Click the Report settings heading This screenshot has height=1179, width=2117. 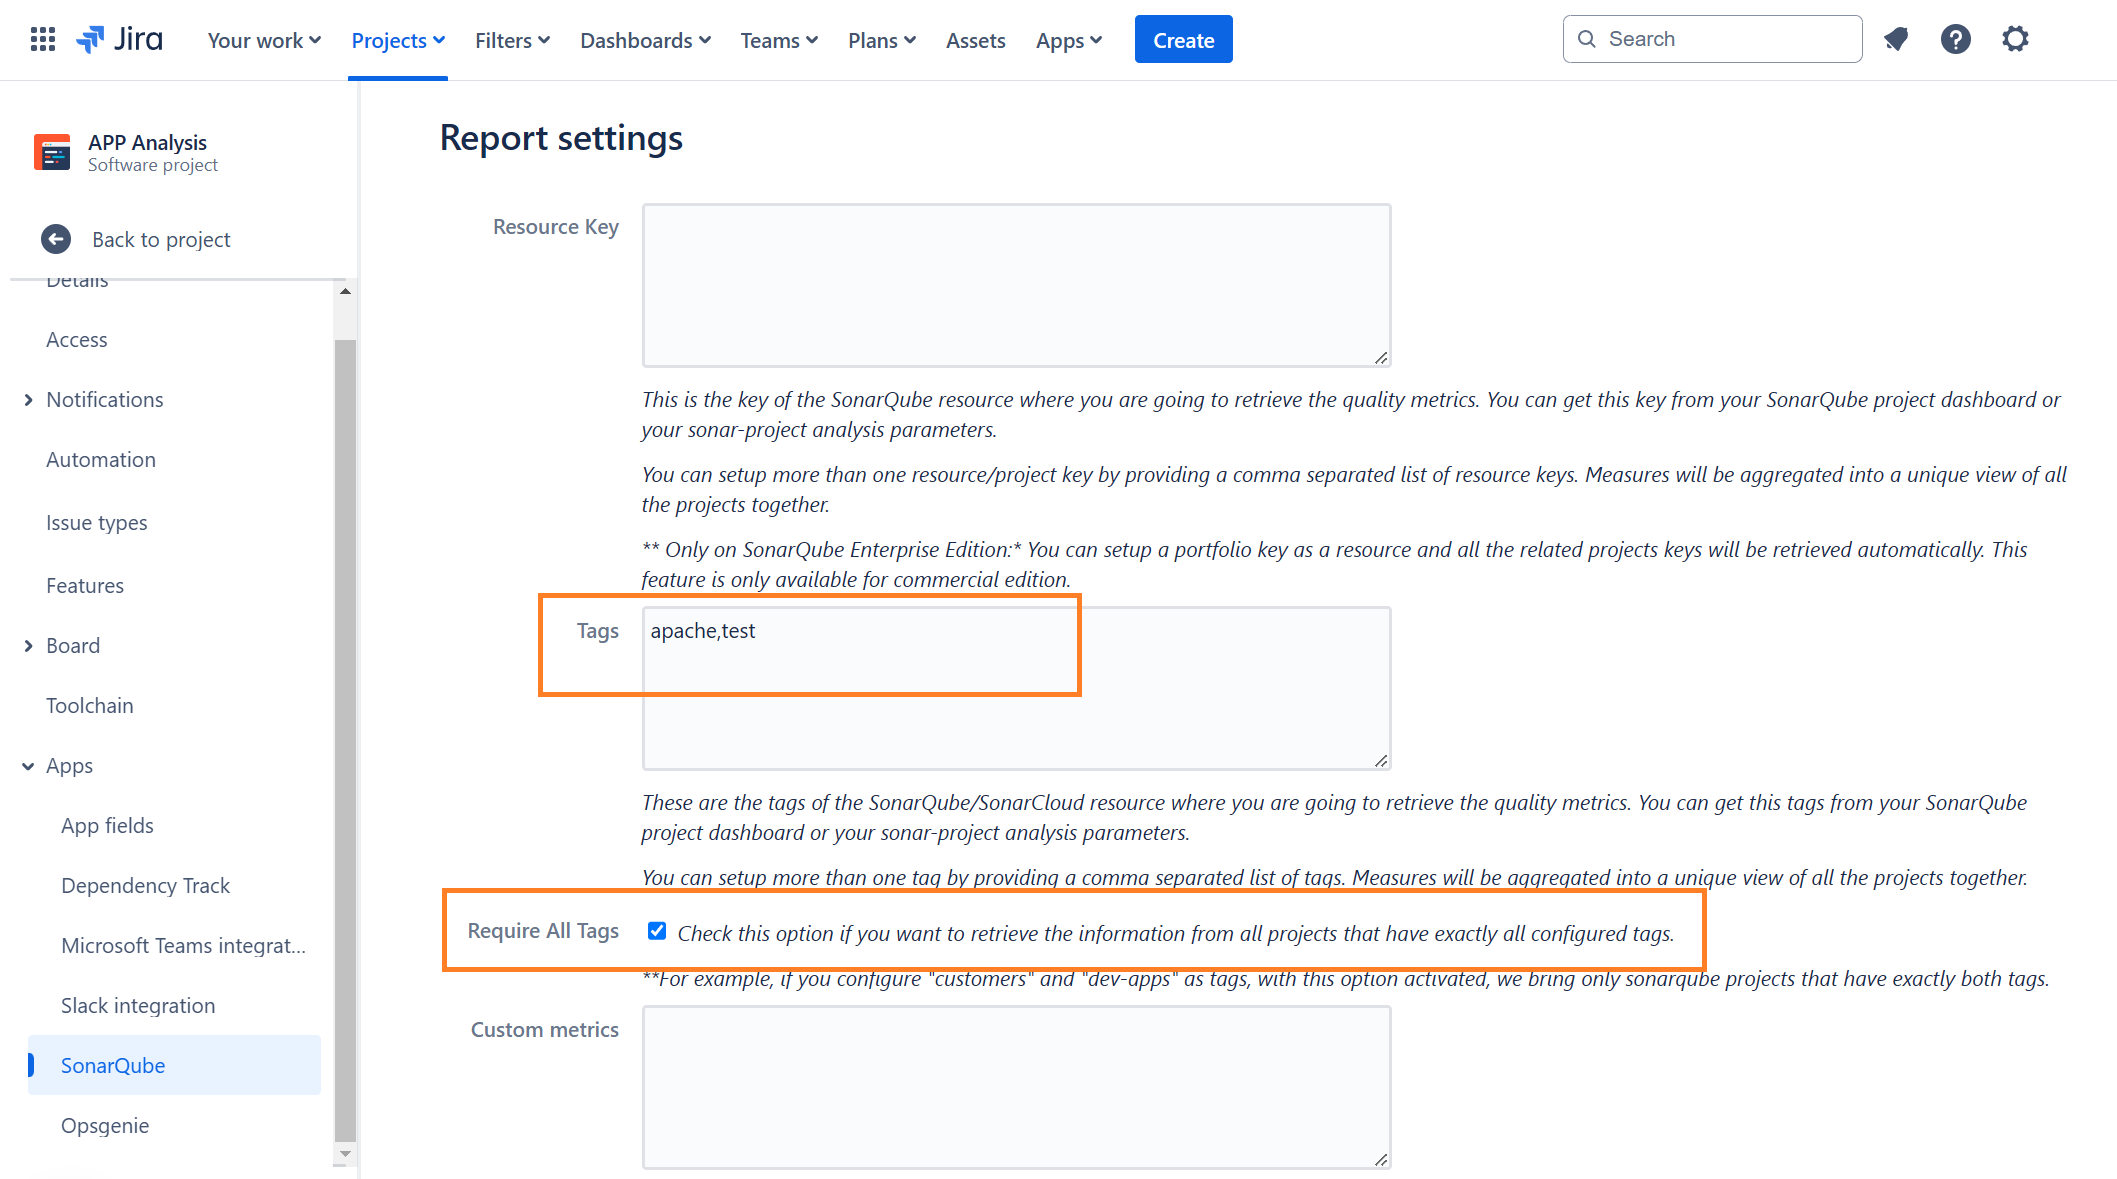(561, 137)
